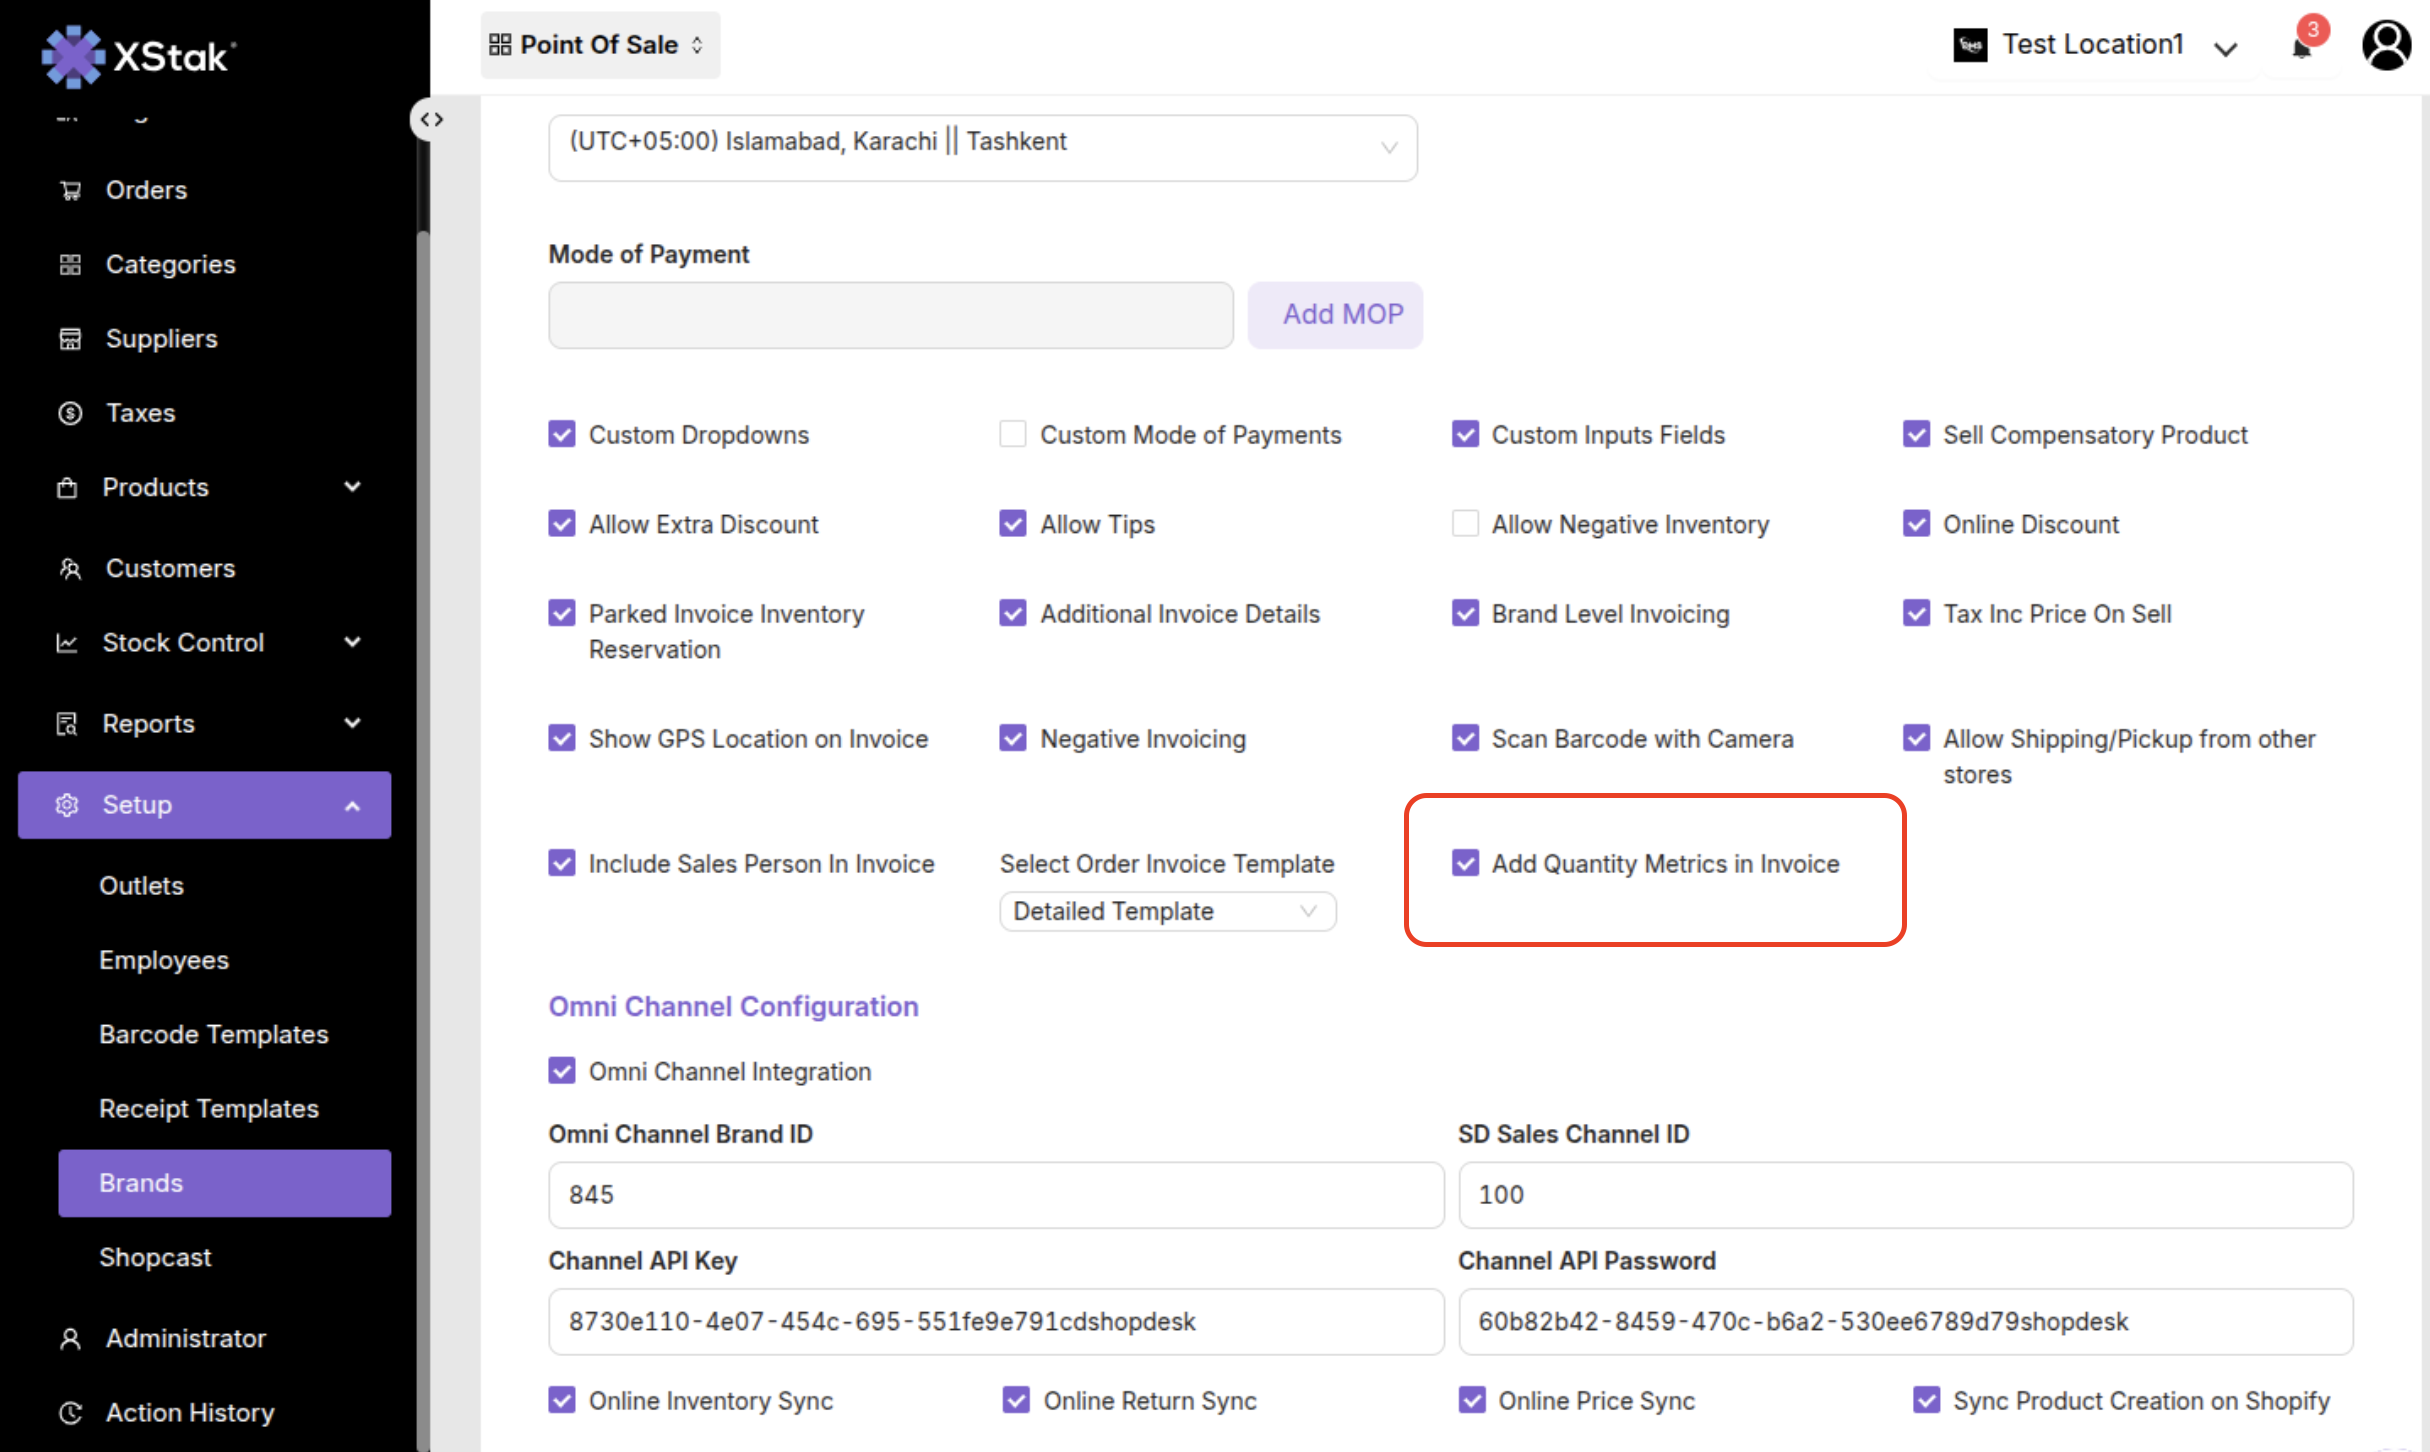Image resolution: width=2430 pixels, height=1452 pixels.
Task: Click the Setup gear icon
Action: pyautogui.click(x=67, y=805)
